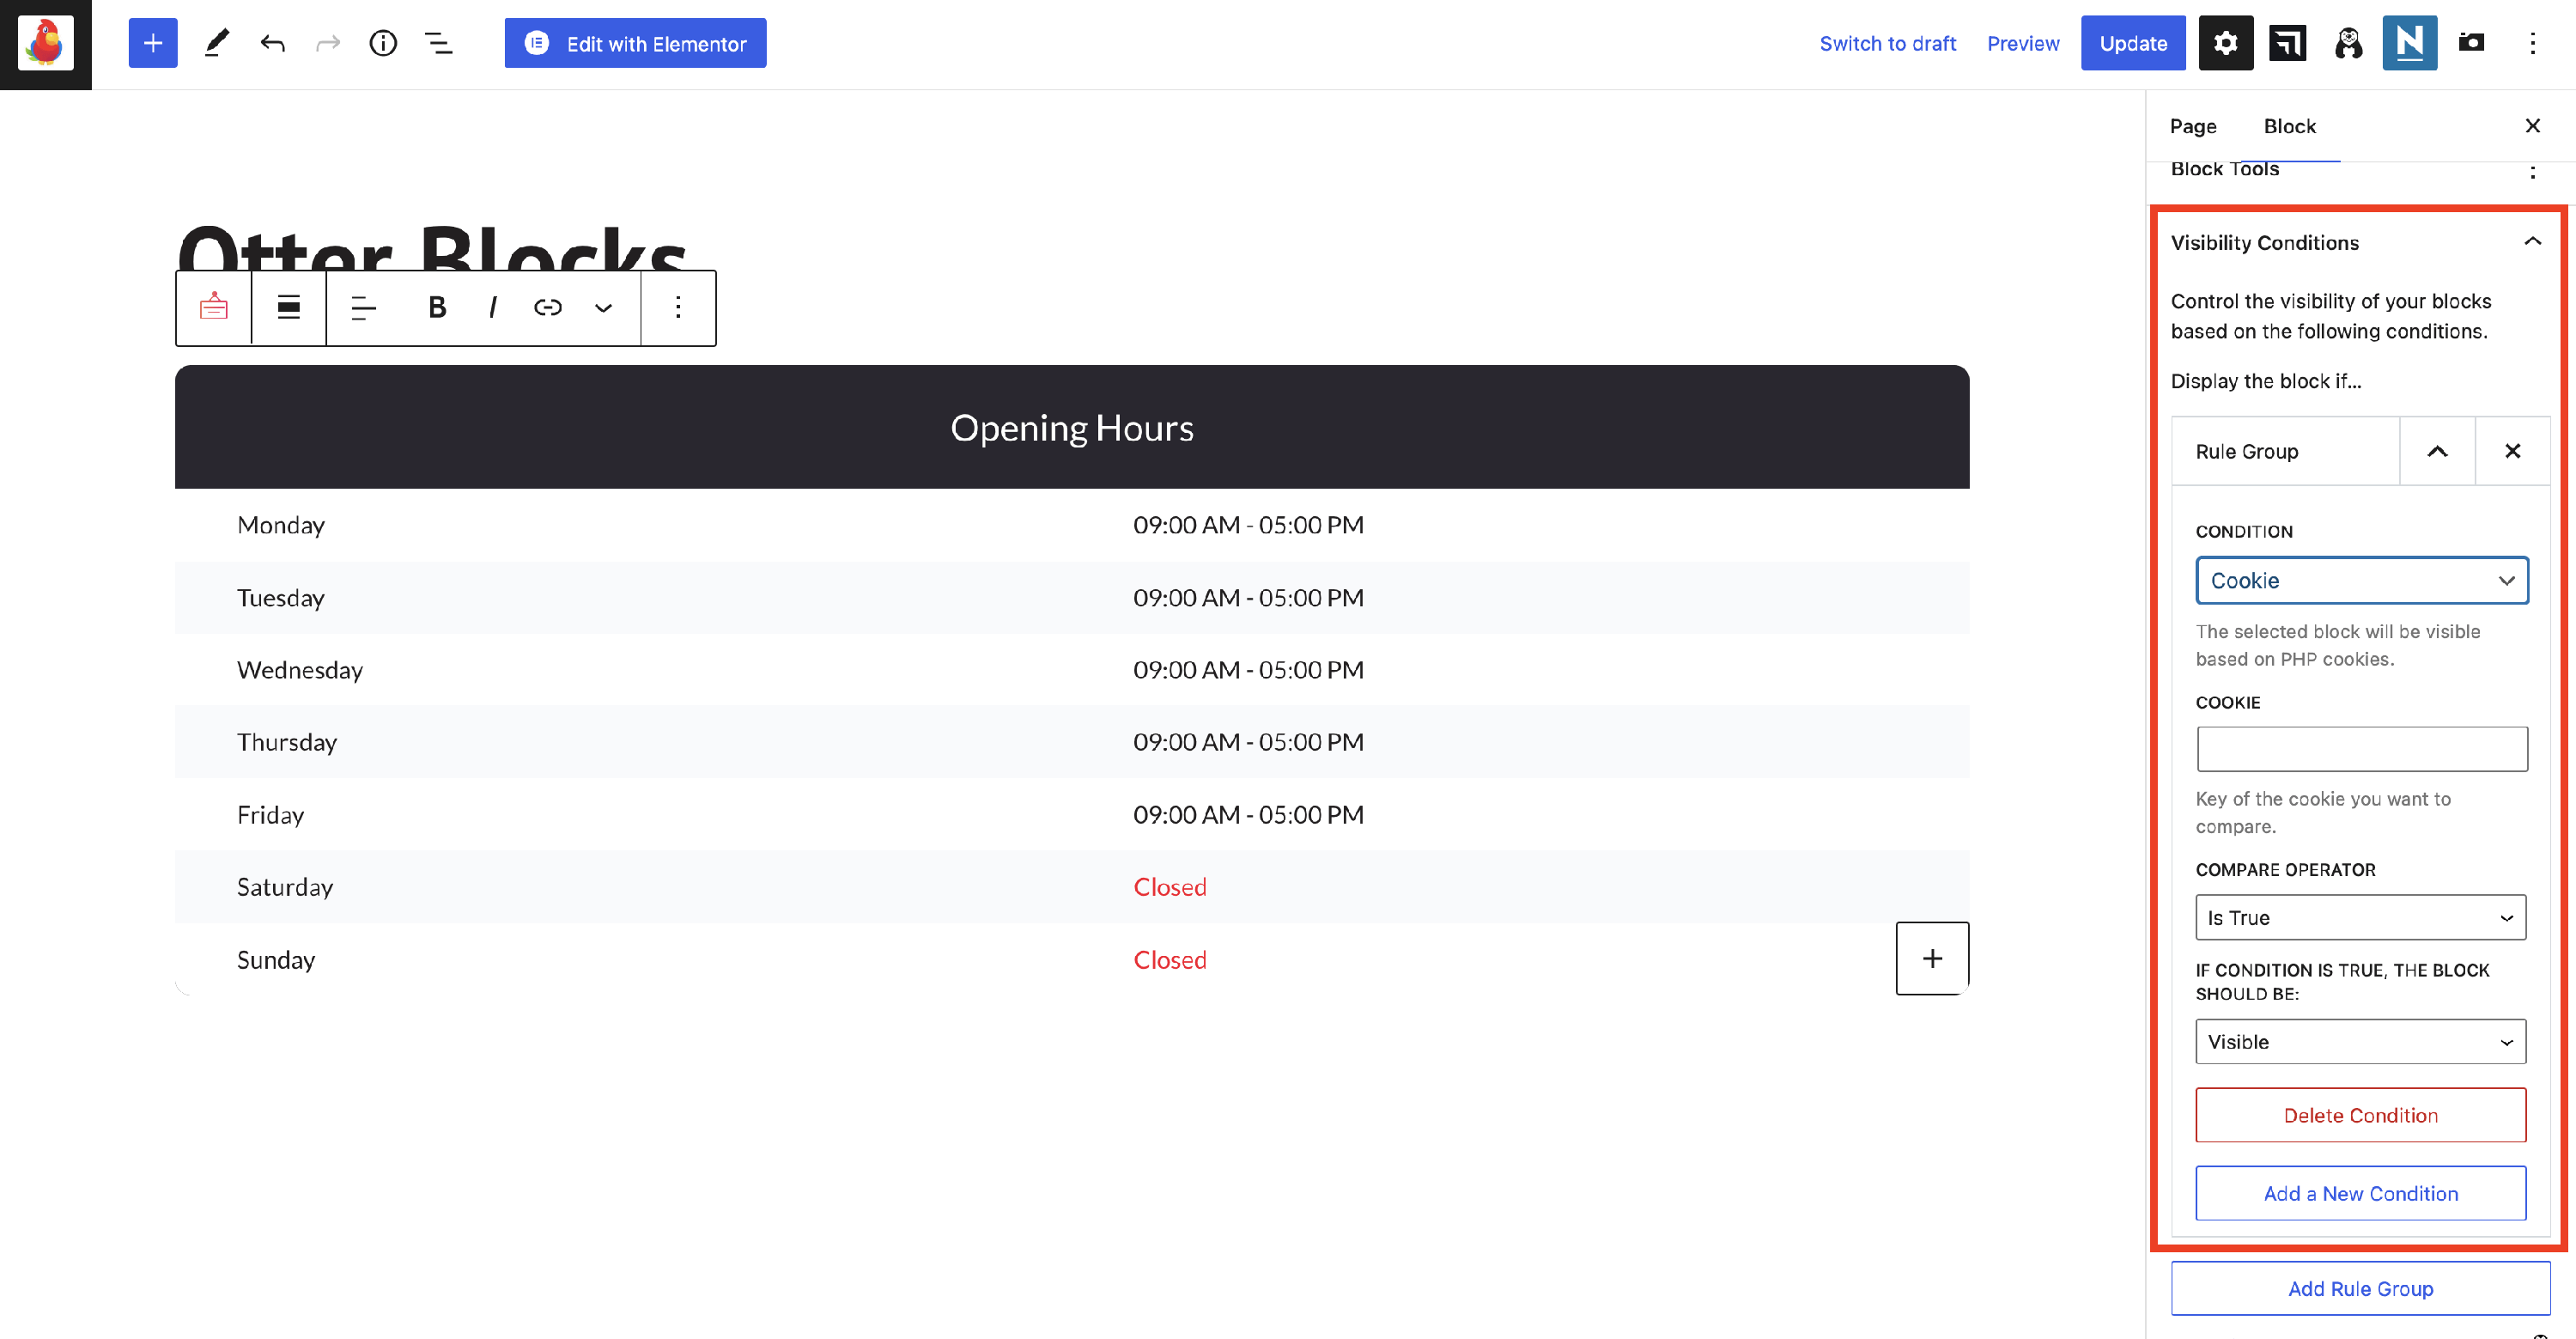
Task: Click the Business Hours block icon
Action: point(213,307)
